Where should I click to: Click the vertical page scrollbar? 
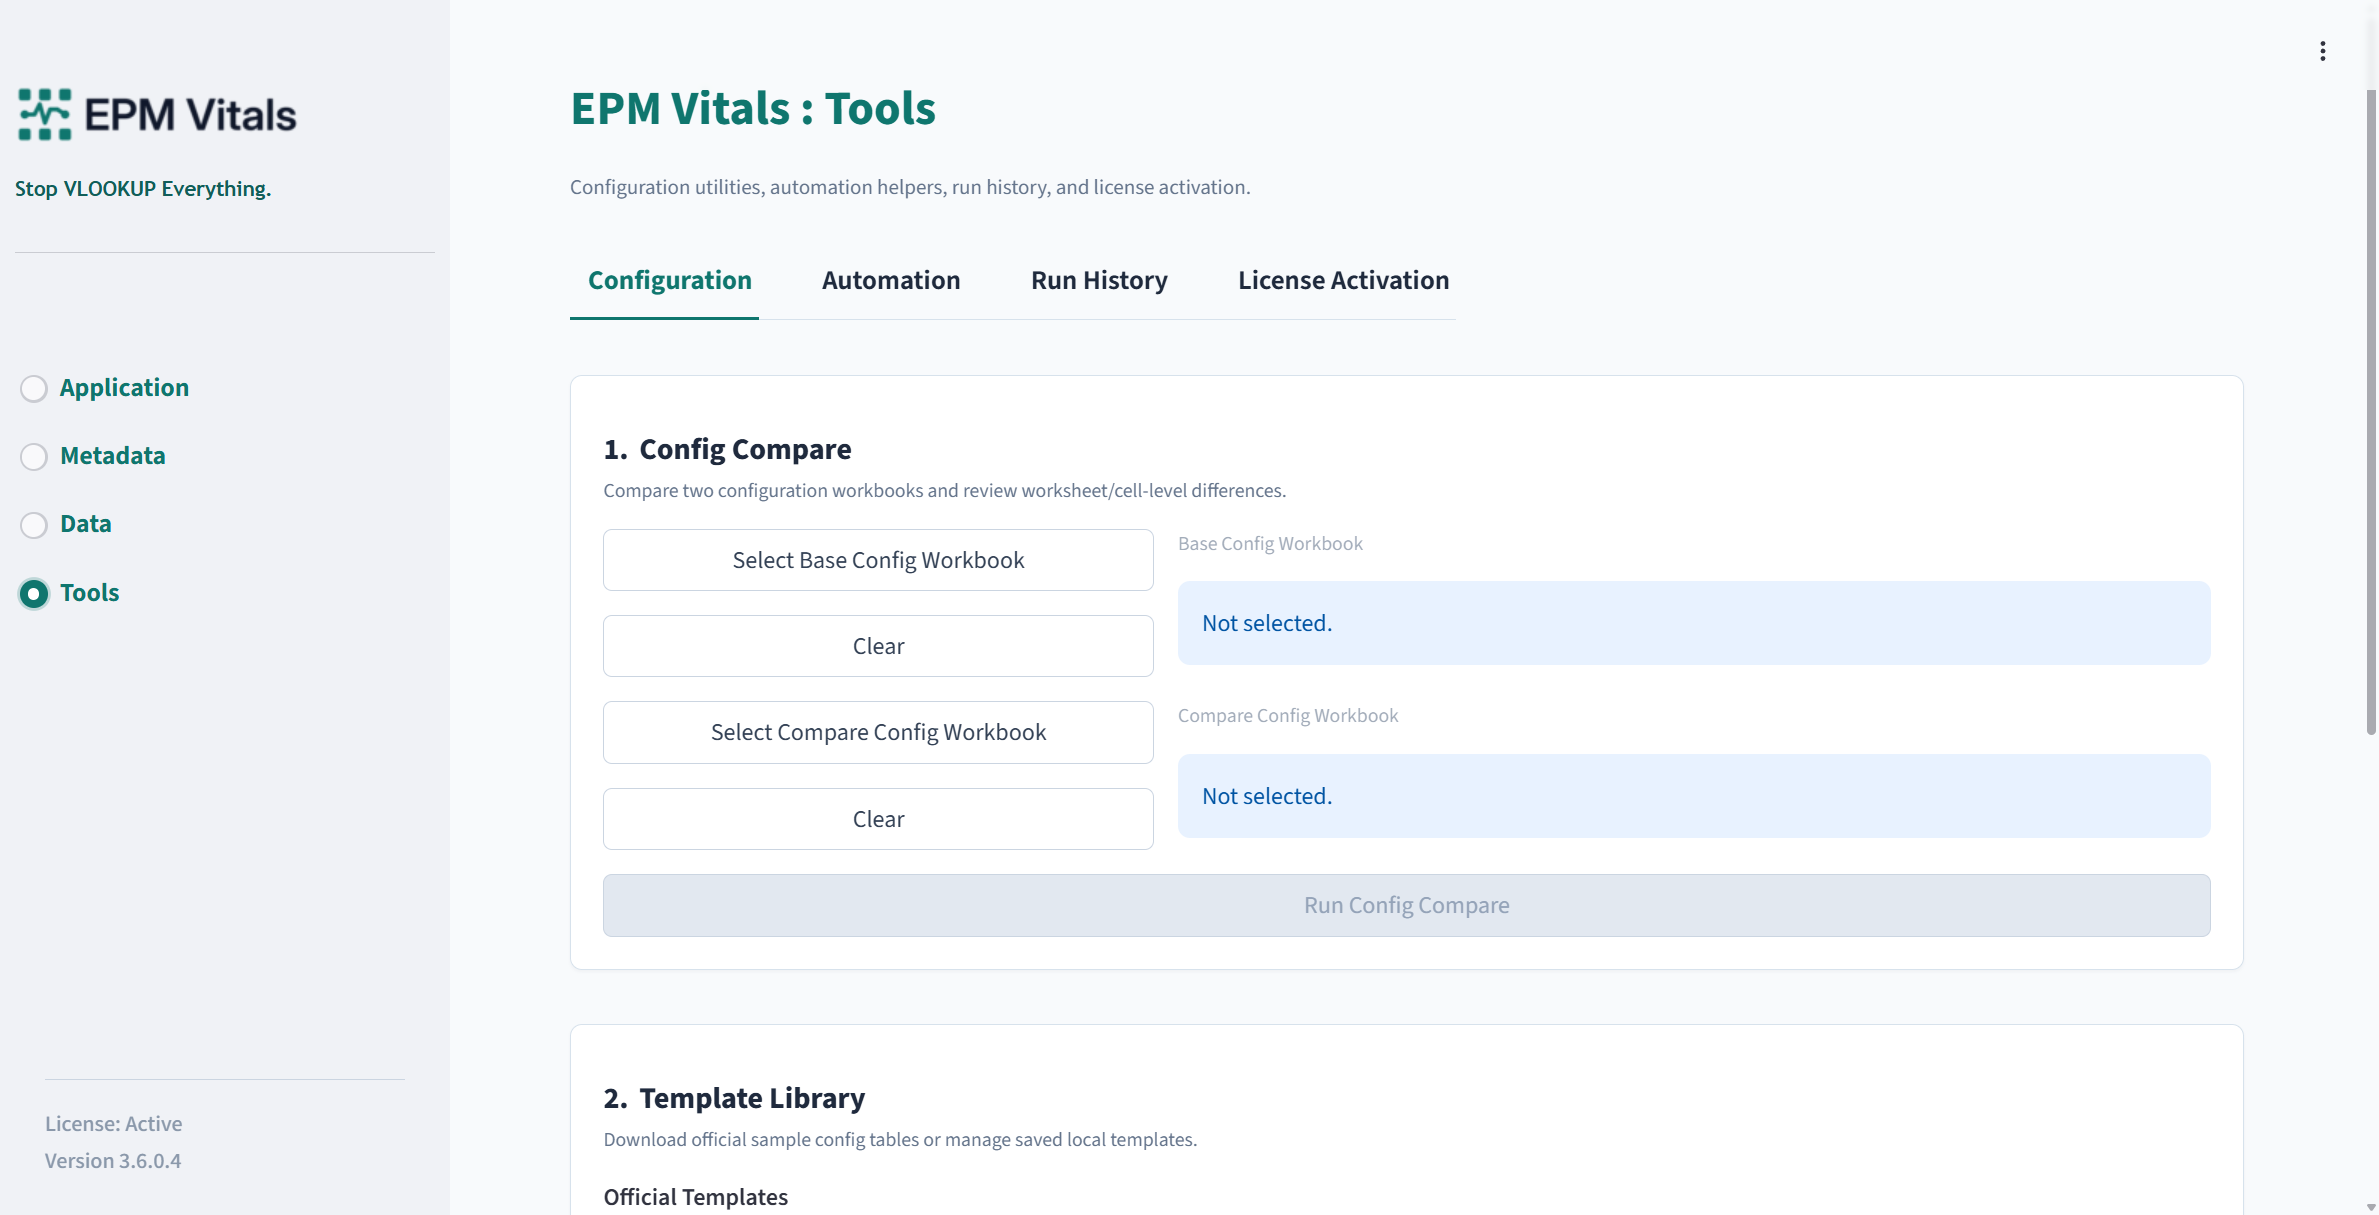click(2371, 412)
